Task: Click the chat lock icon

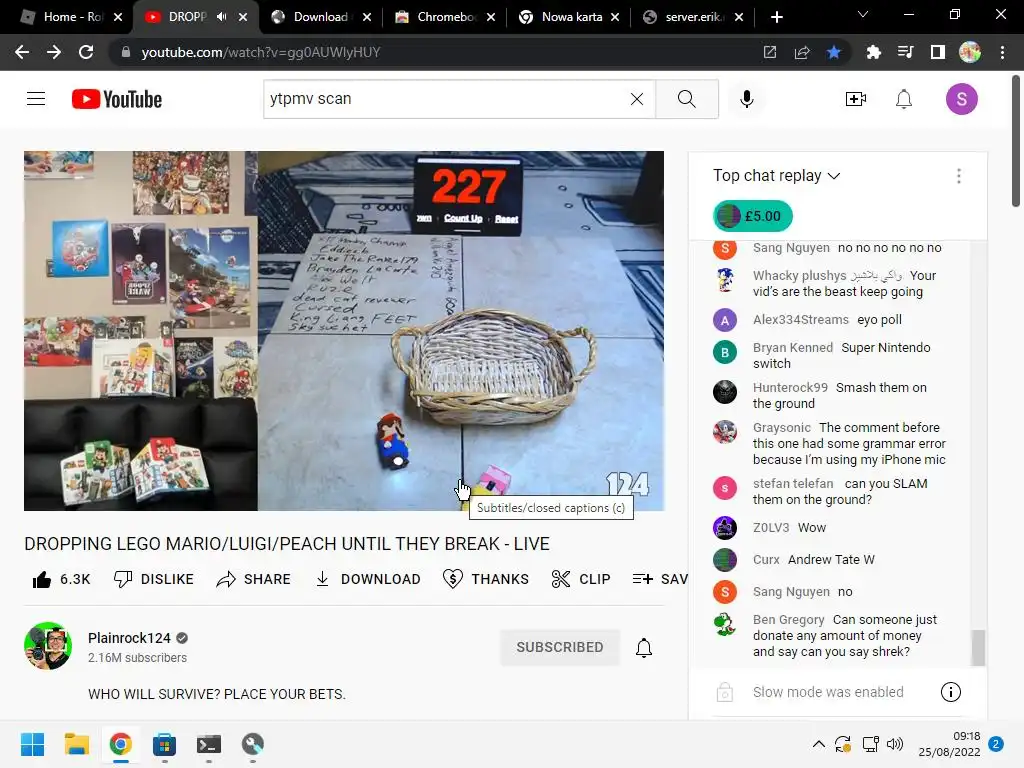Action: point(725,692)
